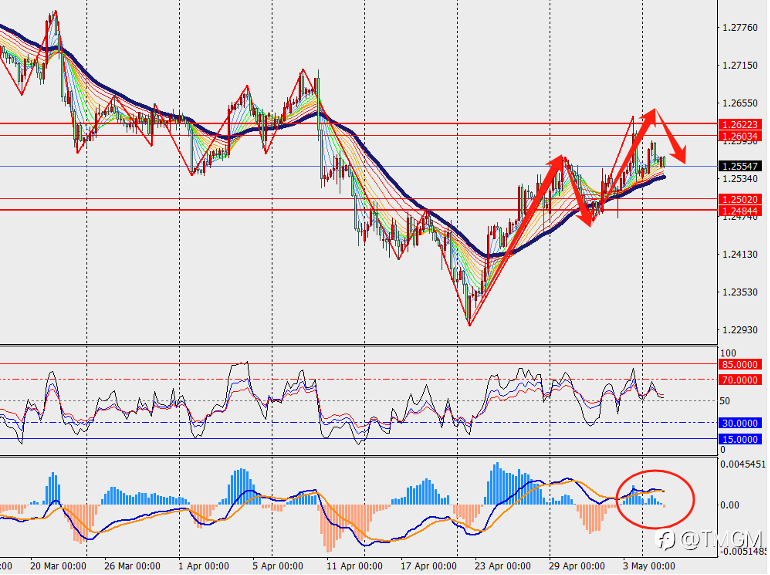Click the 1.26034 red price level label
Image resolution: width=770 pixels, height=575 pixels.
click(x=741, y=136)
